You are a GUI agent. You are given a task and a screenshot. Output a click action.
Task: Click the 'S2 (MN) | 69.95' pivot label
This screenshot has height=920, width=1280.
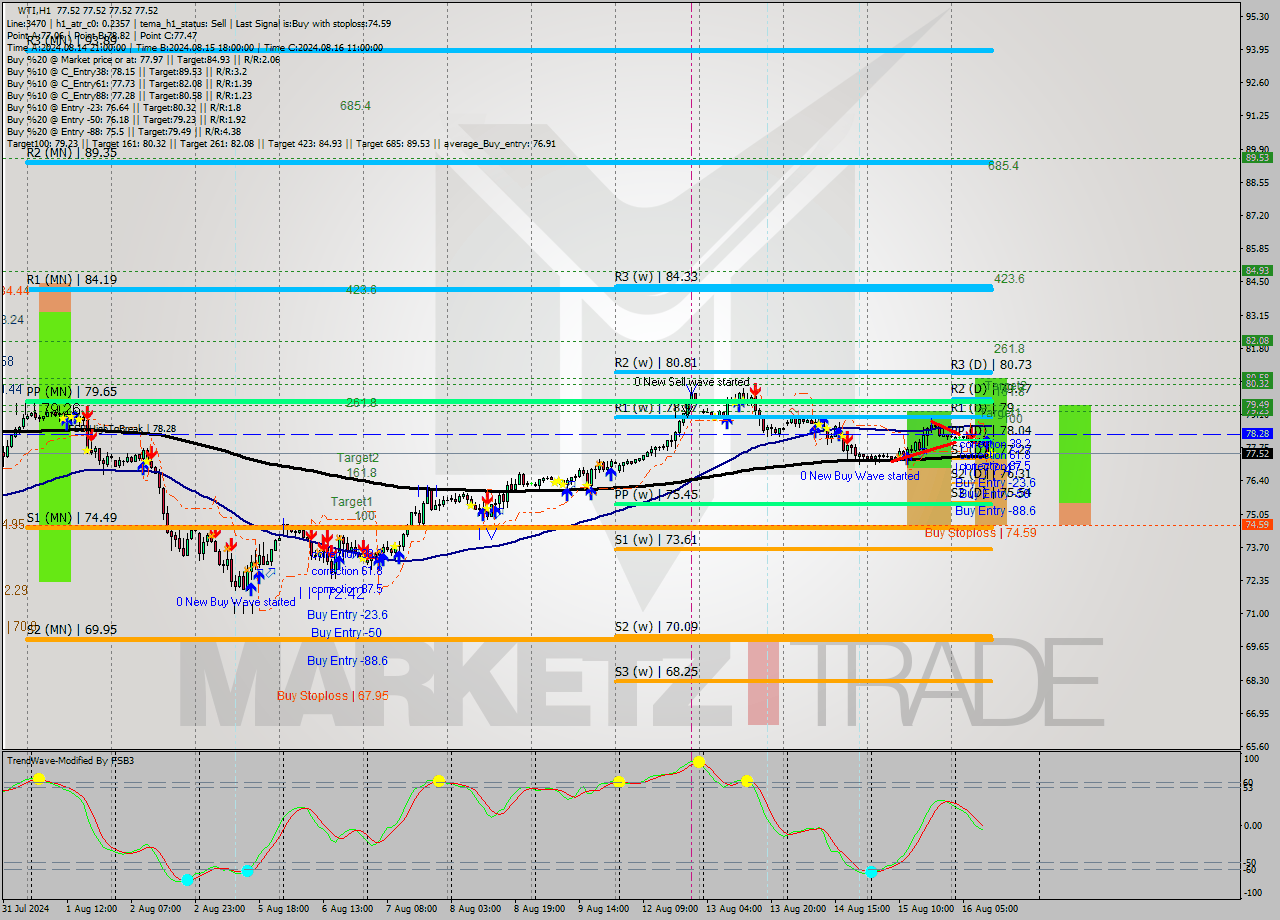point(71,630)
